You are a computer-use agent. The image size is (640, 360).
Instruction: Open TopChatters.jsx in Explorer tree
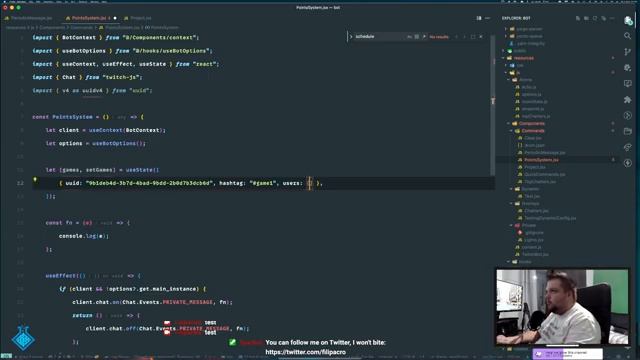point(540,182)
